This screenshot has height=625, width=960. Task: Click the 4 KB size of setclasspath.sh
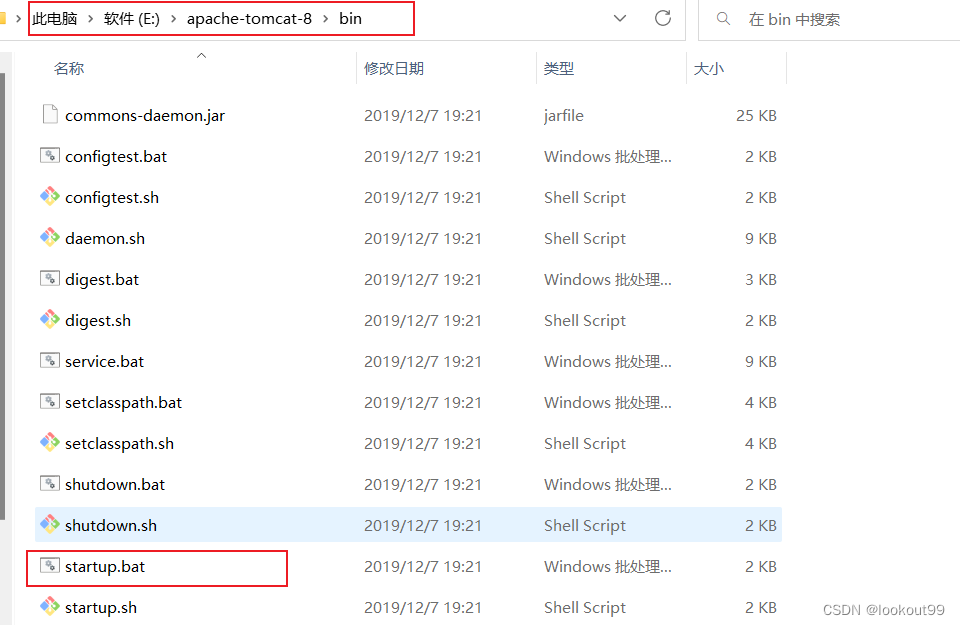[760, 444]
